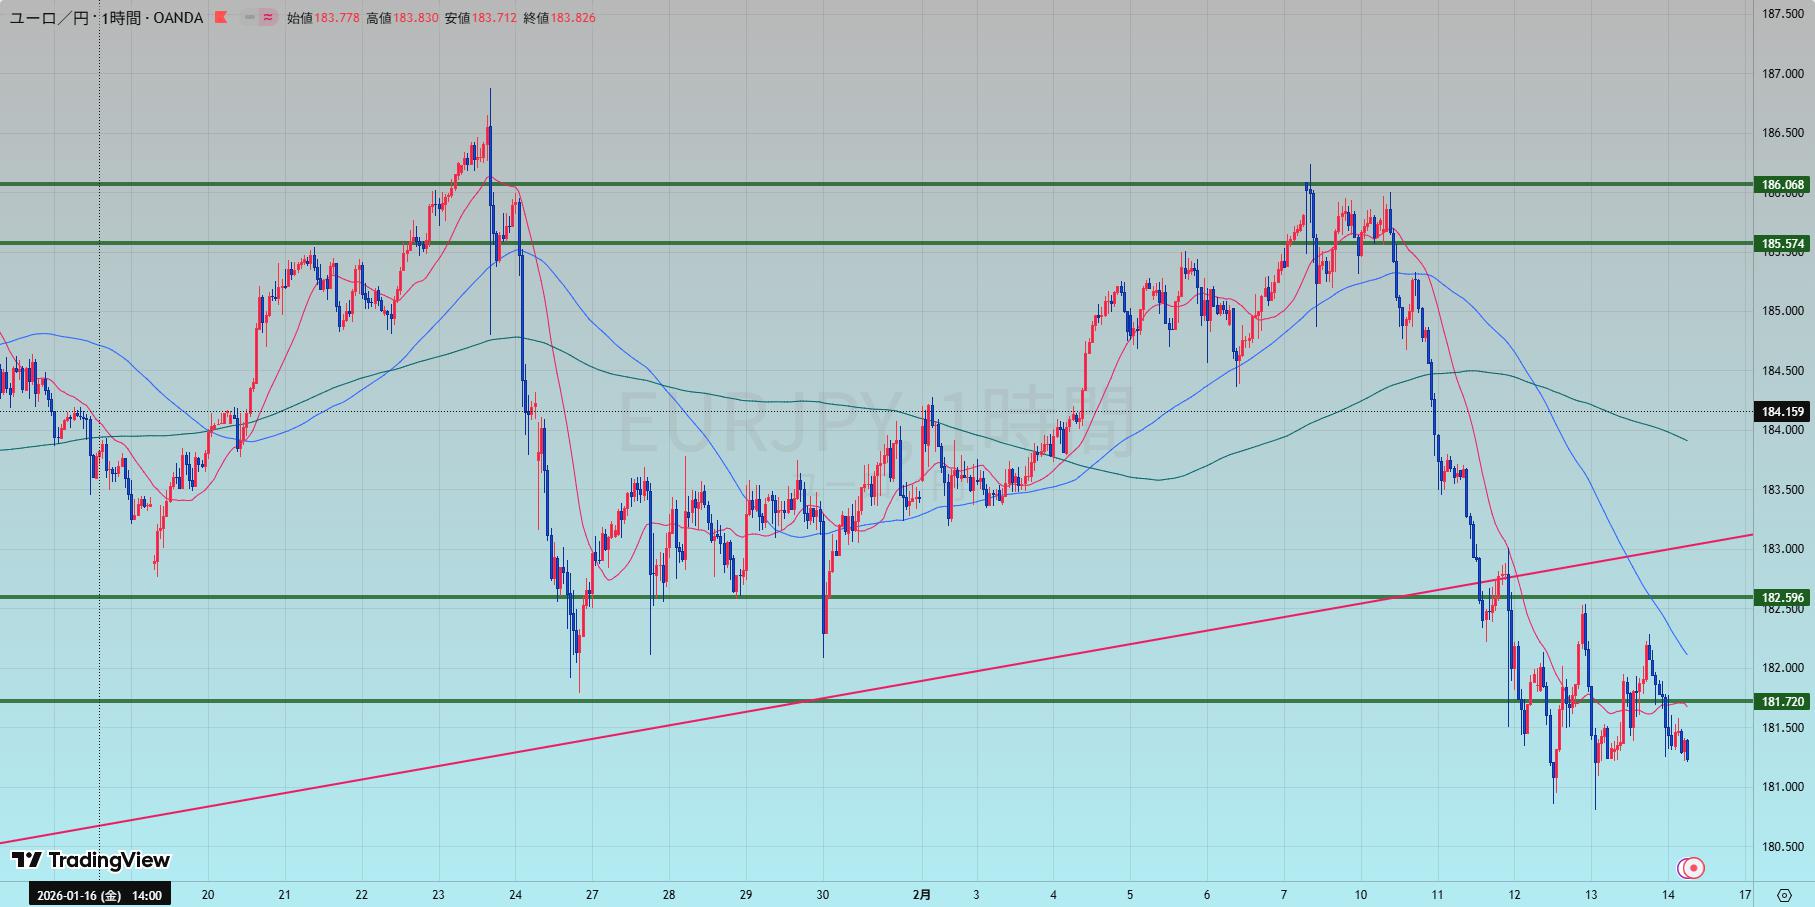Open chart settings hexagon gear icon

(1784, 895)
